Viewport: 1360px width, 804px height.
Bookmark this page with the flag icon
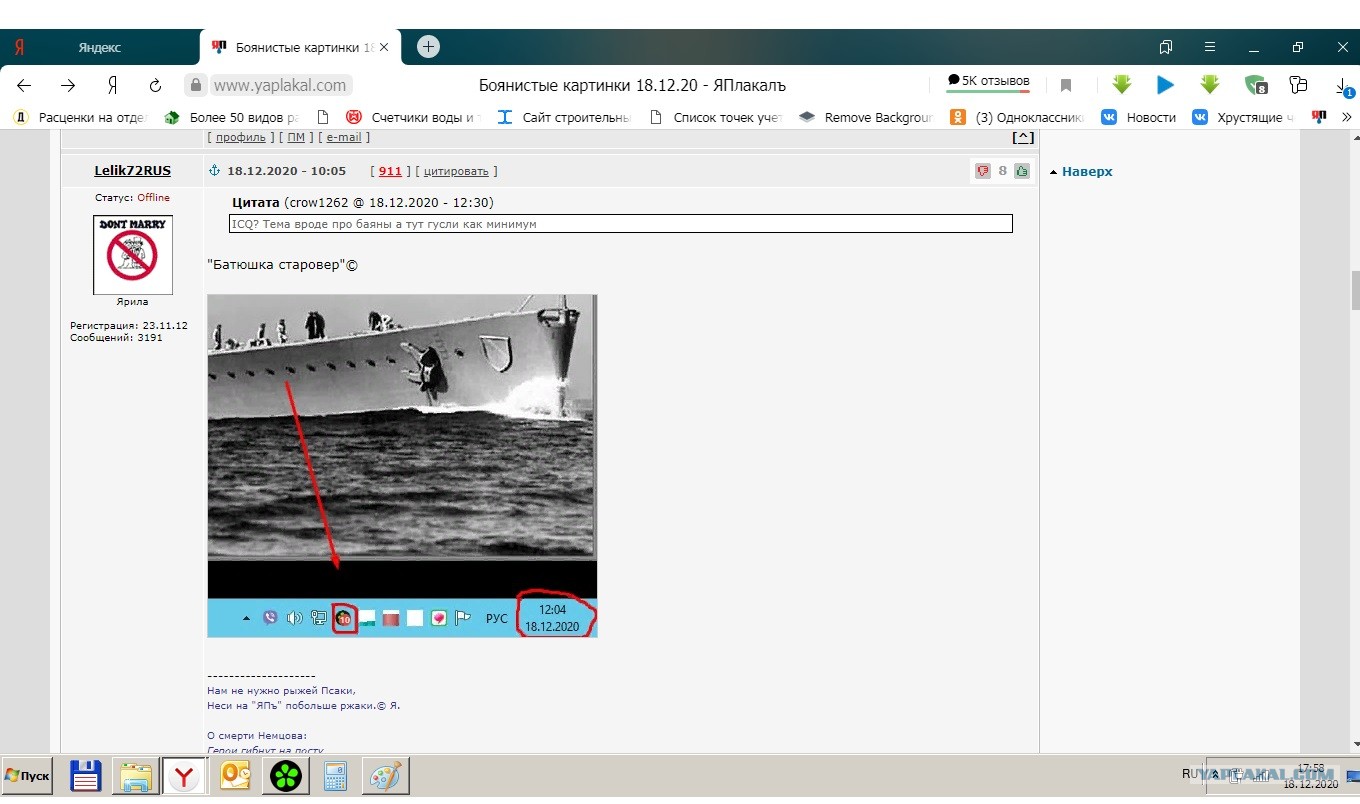(1066, 86)
